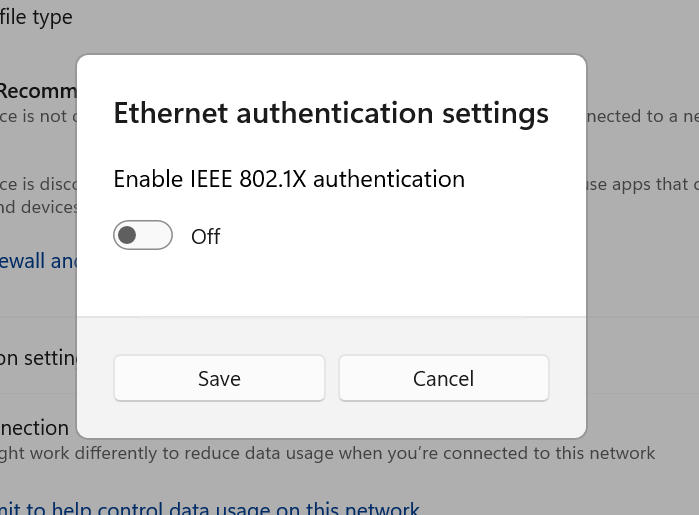Click the "Enable IEEE 802.1X authentication" label

[289, 180]
